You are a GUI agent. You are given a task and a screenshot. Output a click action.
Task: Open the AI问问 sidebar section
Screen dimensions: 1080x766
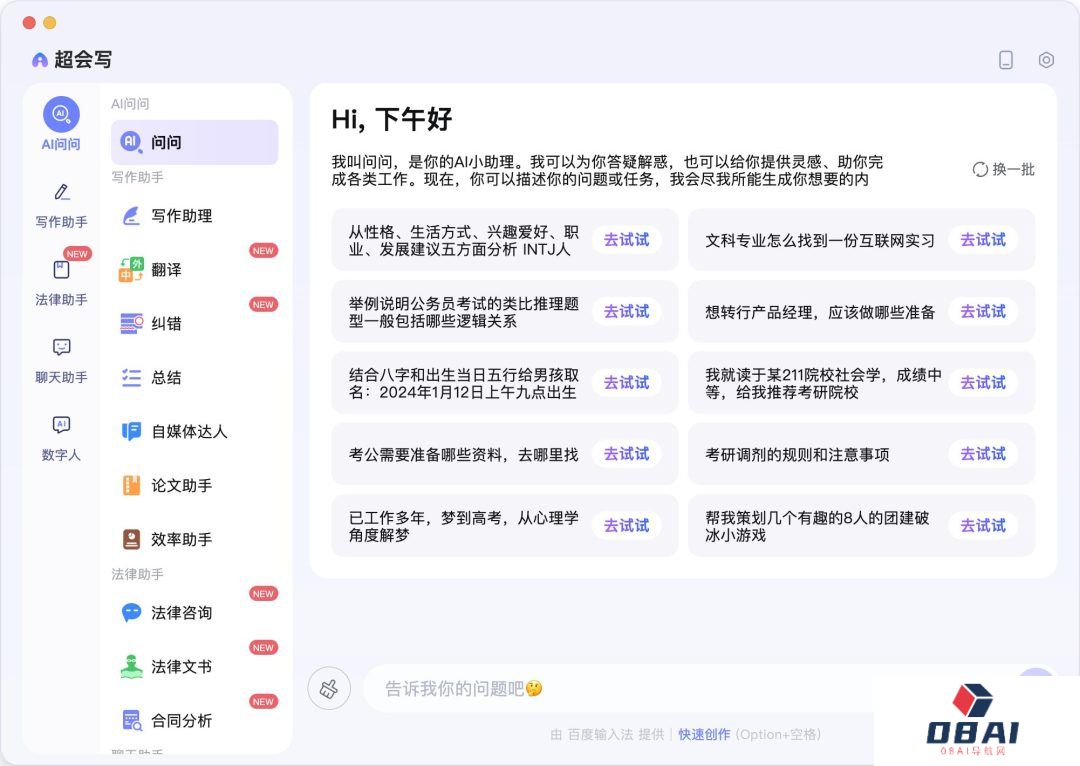pyautogui.click(x=61, y=124)
